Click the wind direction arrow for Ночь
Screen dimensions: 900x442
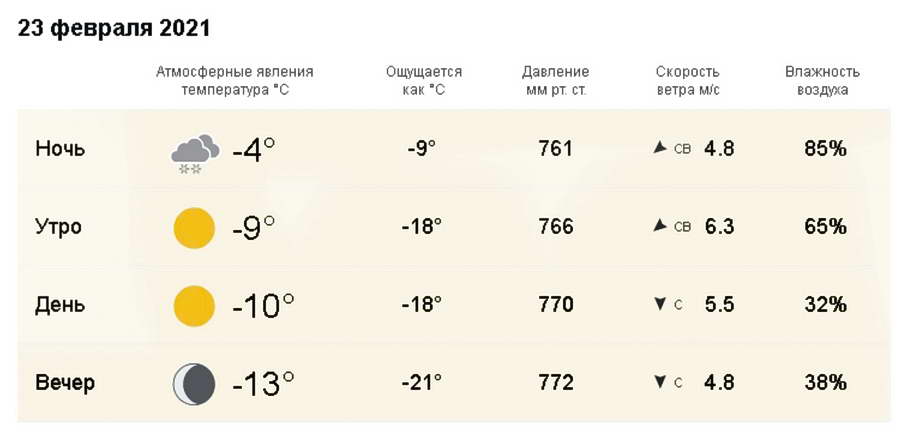[x=659, y=148]
